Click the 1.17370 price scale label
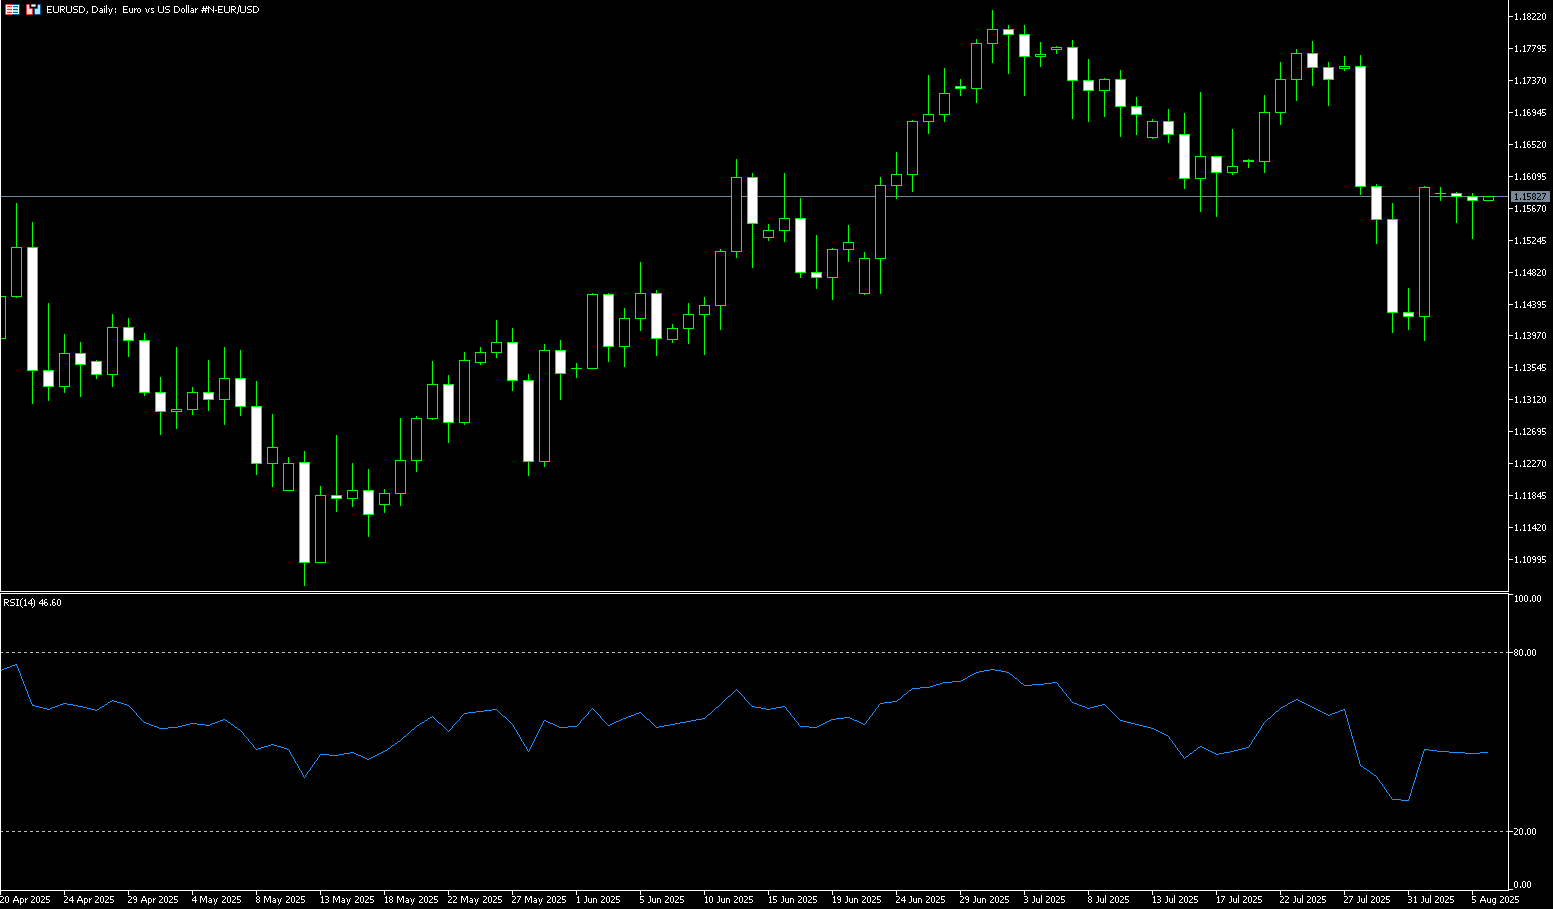 [1531, 81]
